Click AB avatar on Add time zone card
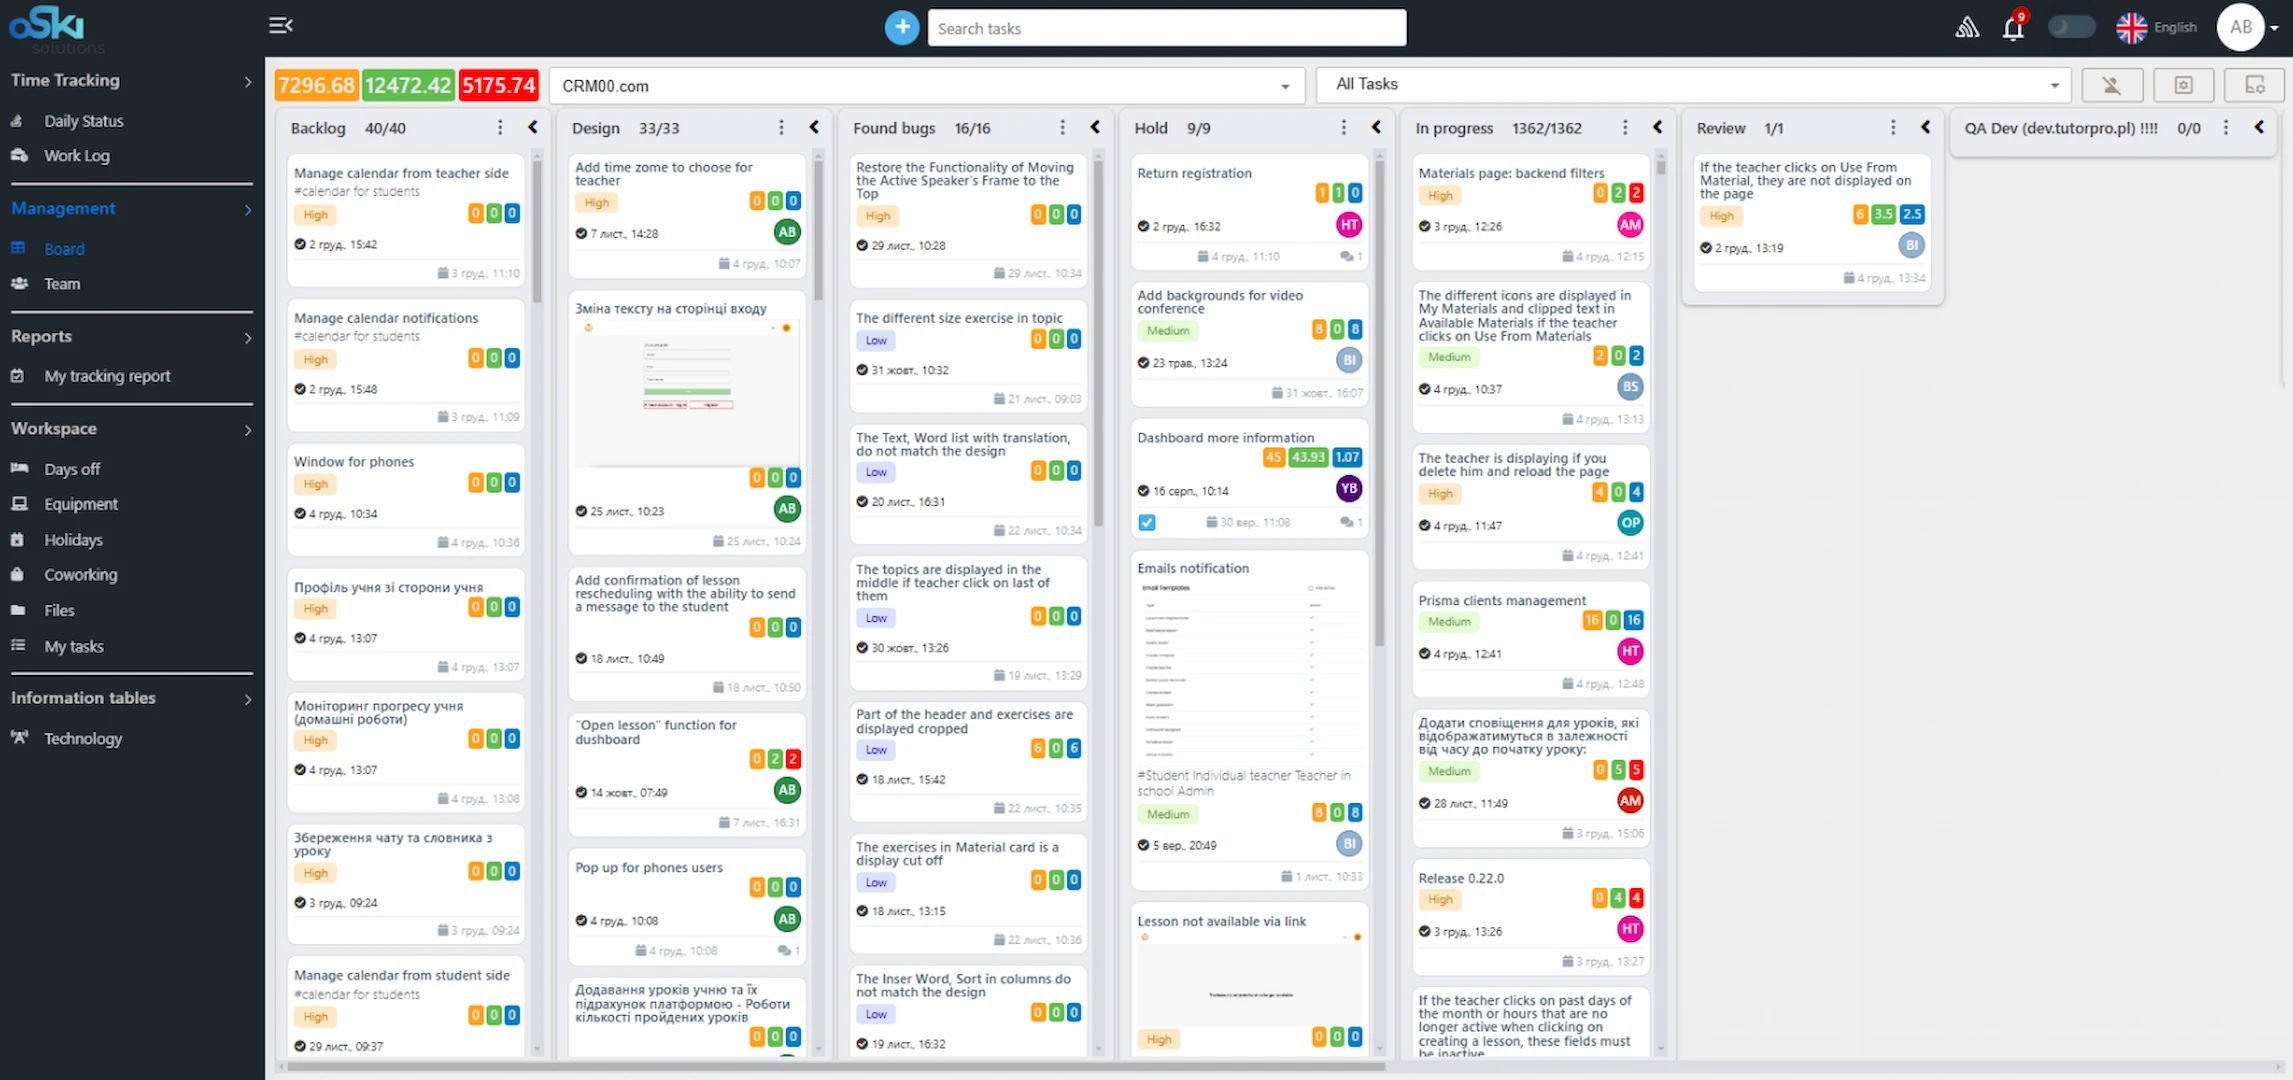The height and width of the screenshot is (1080, 2293). point(787,232)
